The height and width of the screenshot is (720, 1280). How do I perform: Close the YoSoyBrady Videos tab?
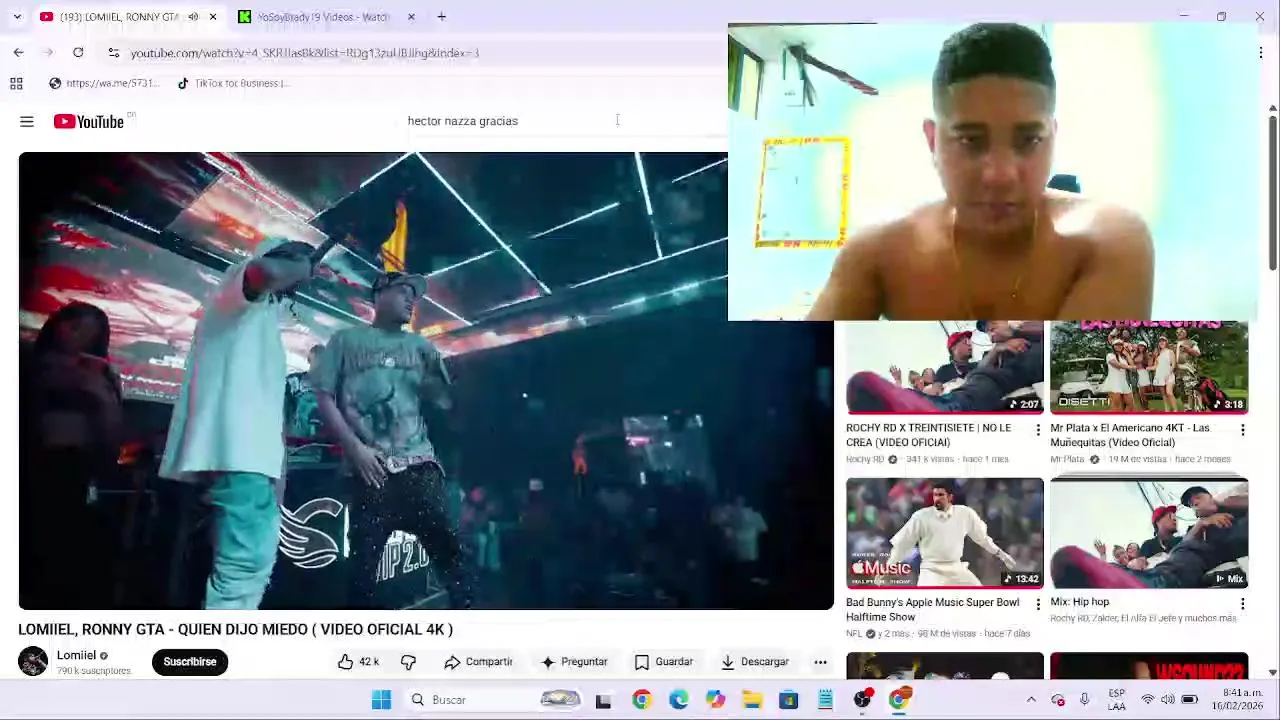[411, 17]
